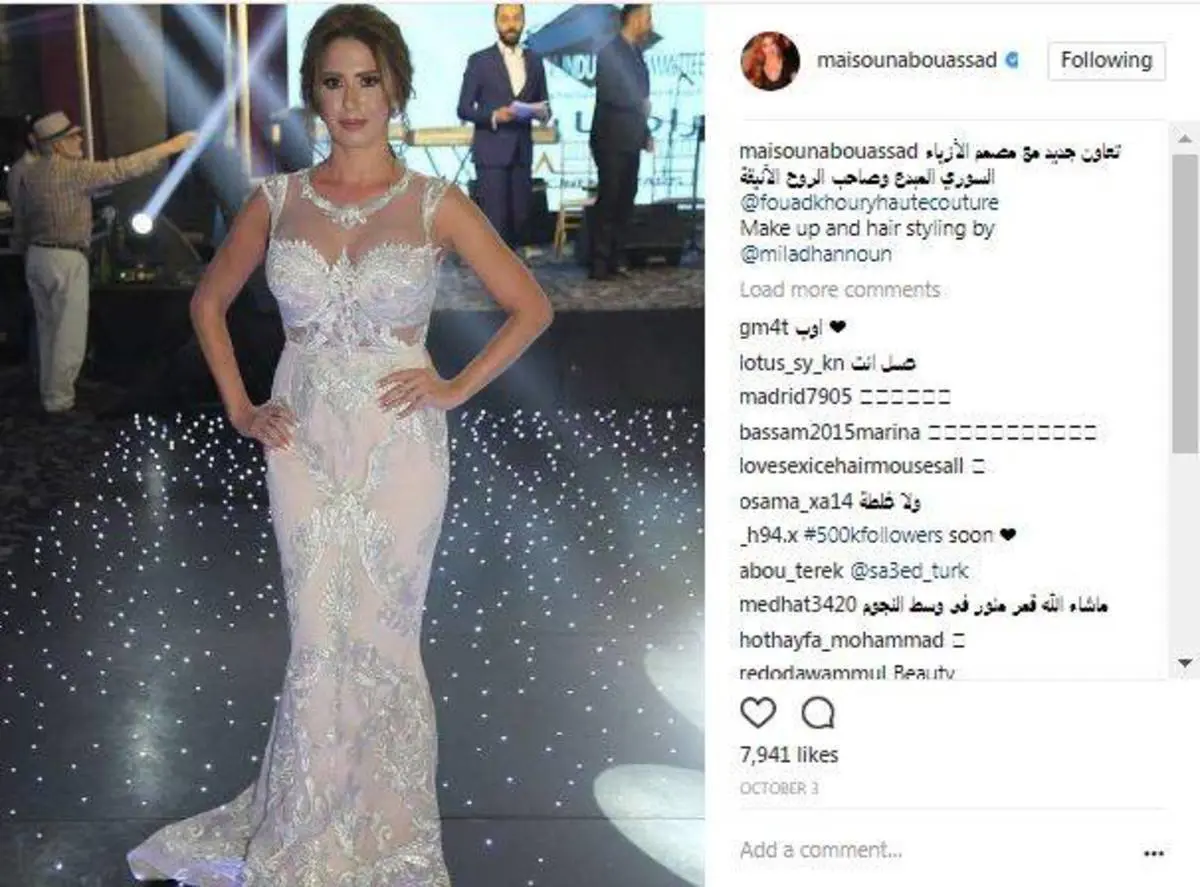Screen dimensions: 1200x887
Task: Click the comments scrollbar down arrow
Action: tap(1185, 662)
